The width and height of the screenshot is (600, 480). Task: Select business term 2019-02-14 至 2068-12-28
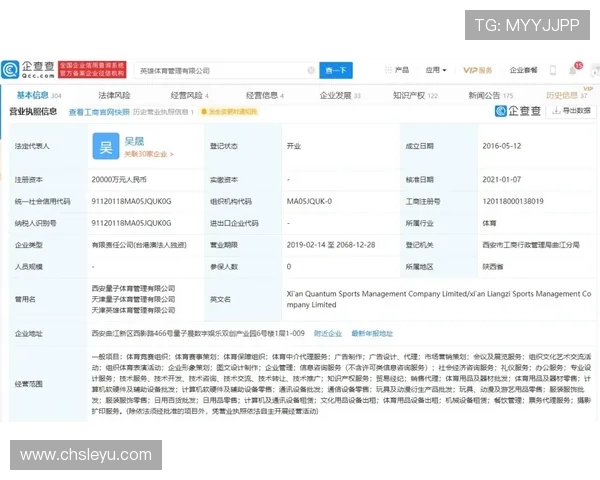[331, 245]
